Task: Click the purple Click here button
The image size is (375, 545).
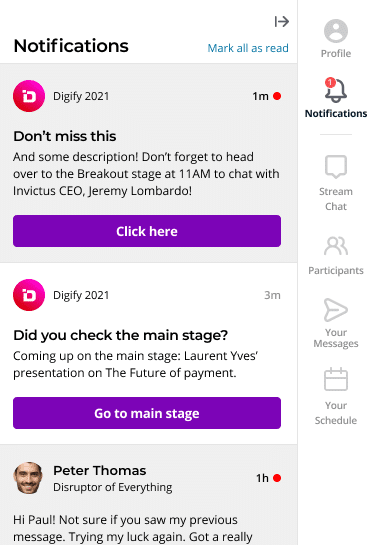Action: coord(147,231)
